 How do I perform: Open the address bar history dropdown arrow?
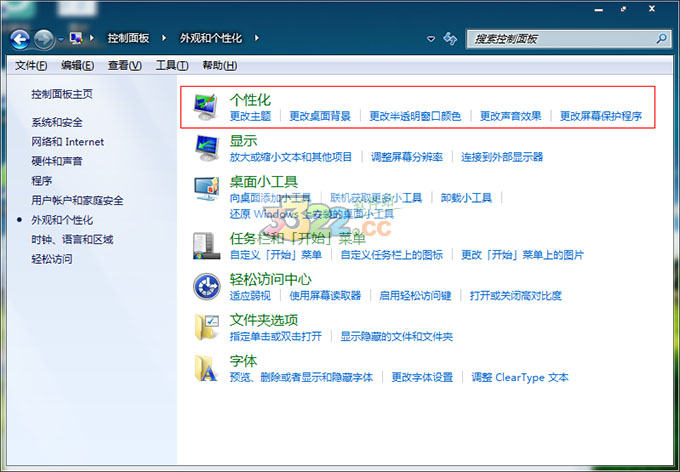430,39
